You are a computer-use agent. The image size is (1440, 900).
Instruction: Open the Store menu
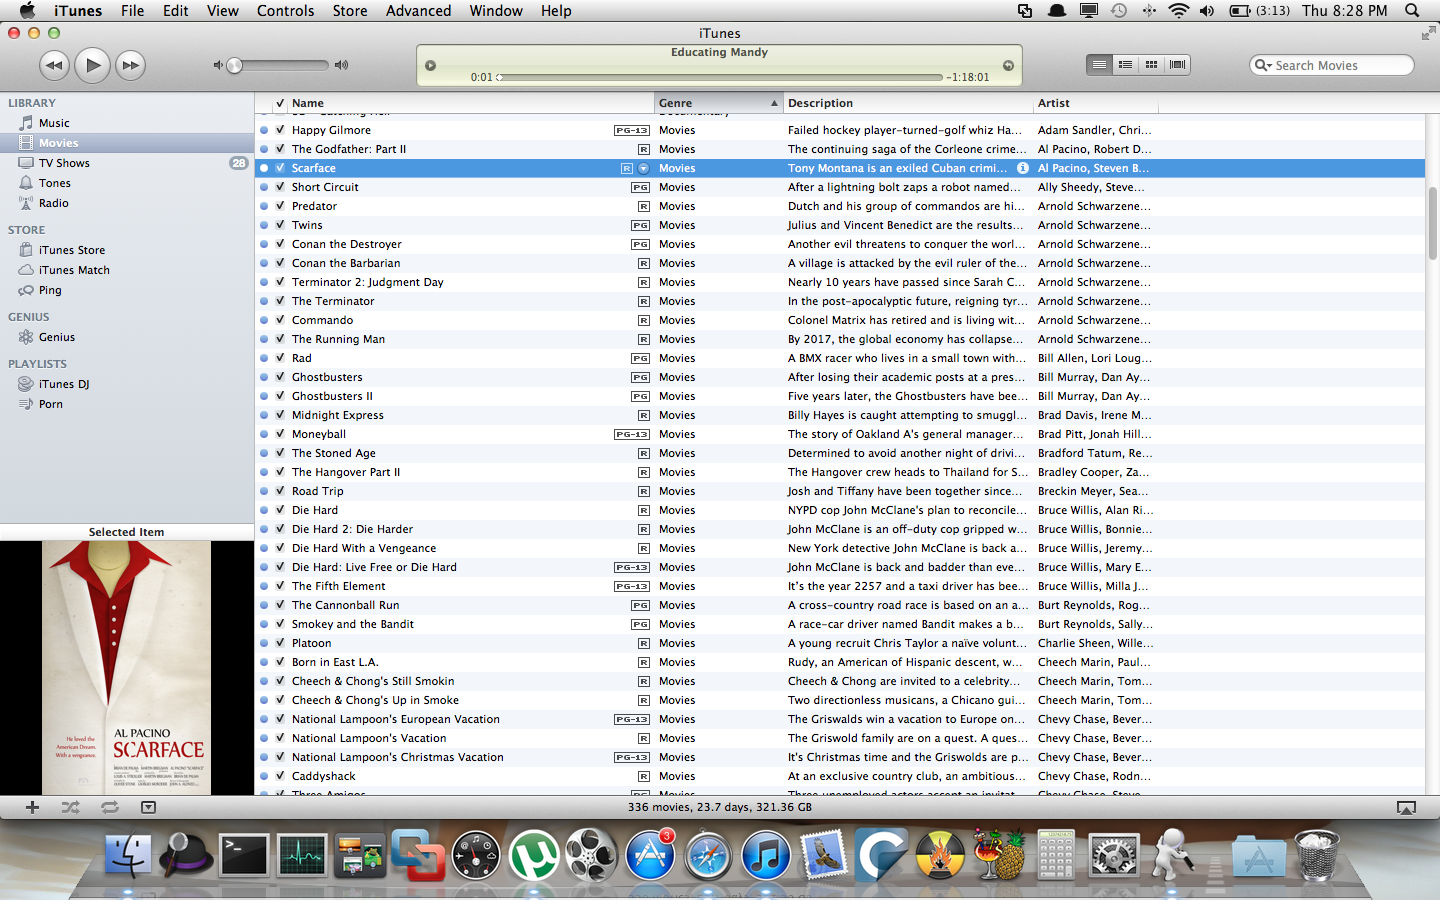click(350, 11)
